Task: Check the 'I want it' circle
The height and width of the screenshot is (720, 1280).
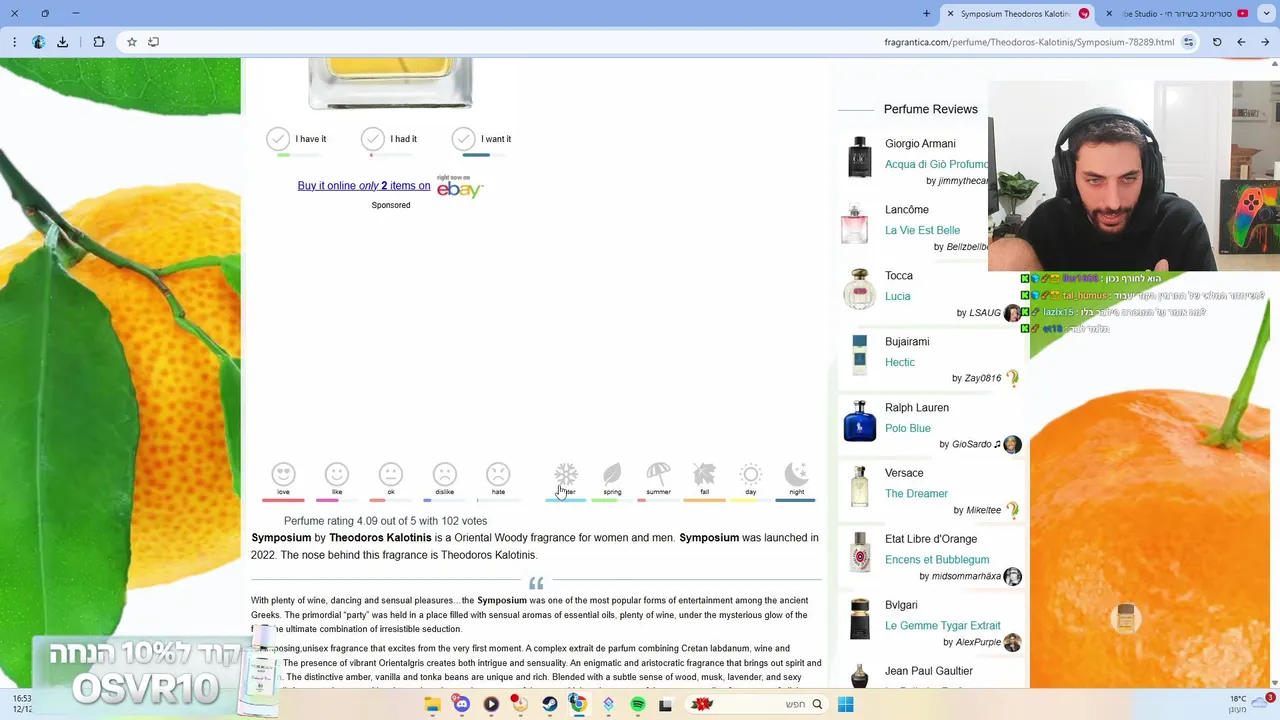Action: coord(463,139)
